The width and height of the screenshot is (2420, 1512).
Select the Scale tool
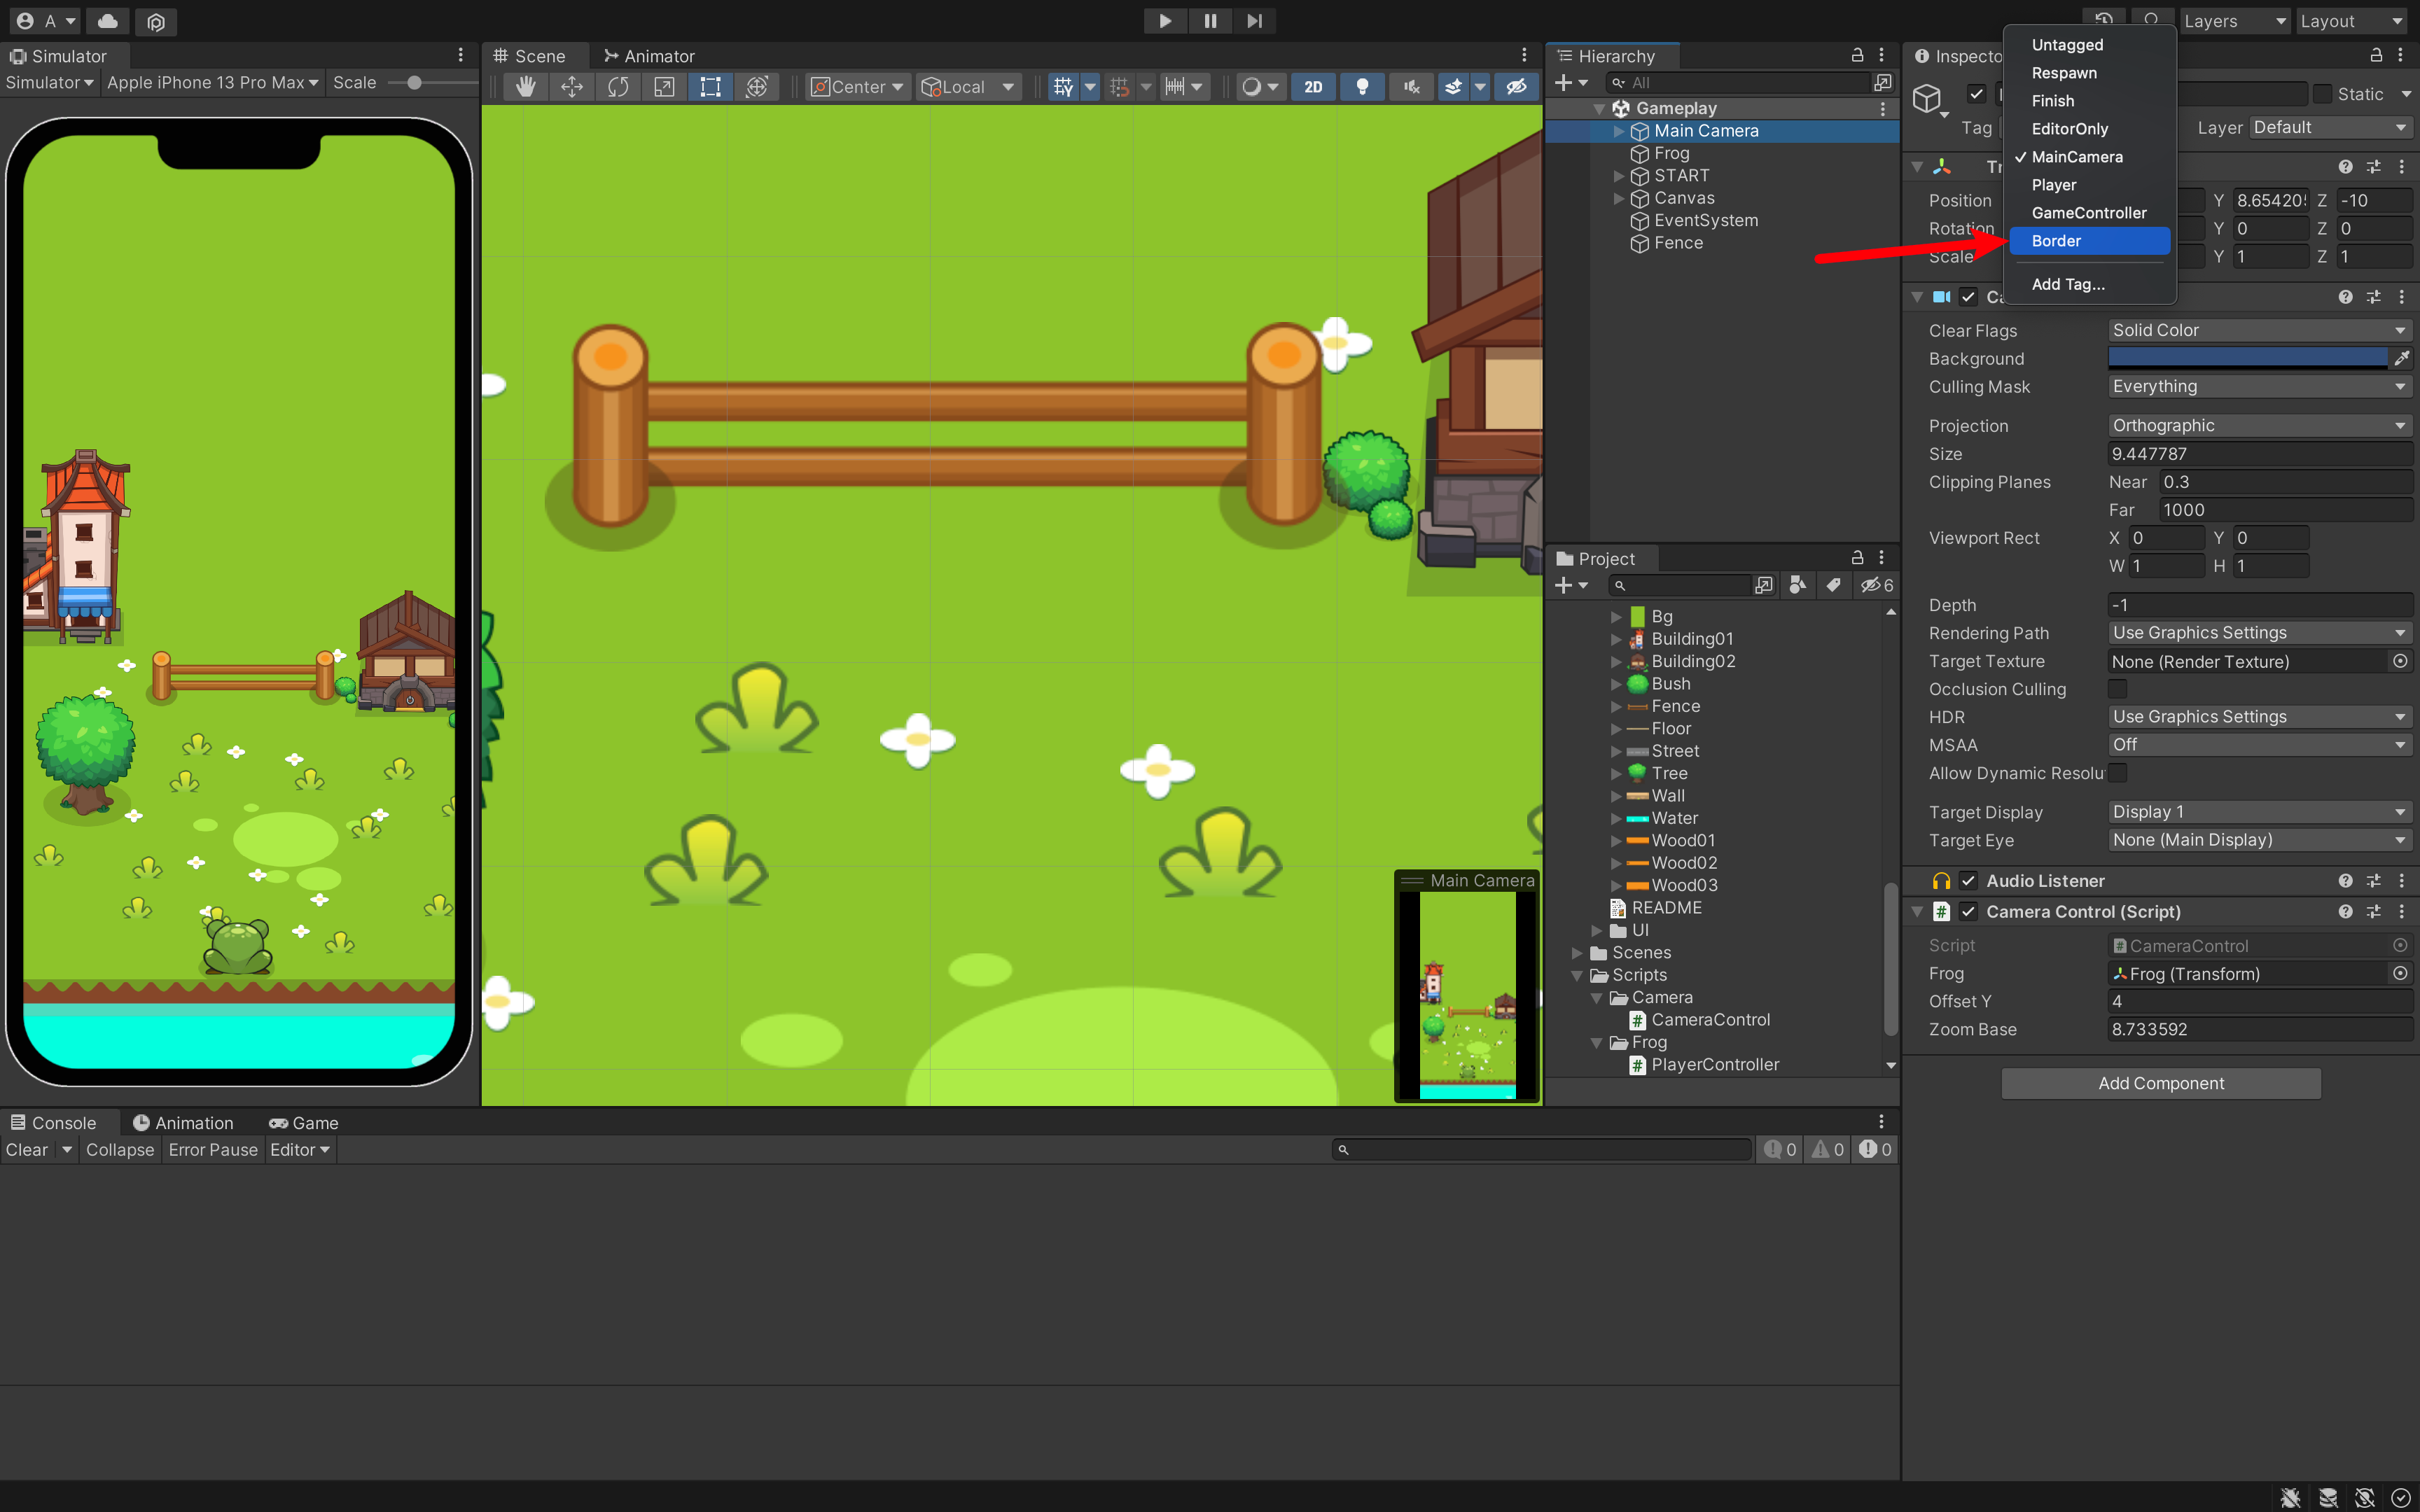tap(664, 87)
